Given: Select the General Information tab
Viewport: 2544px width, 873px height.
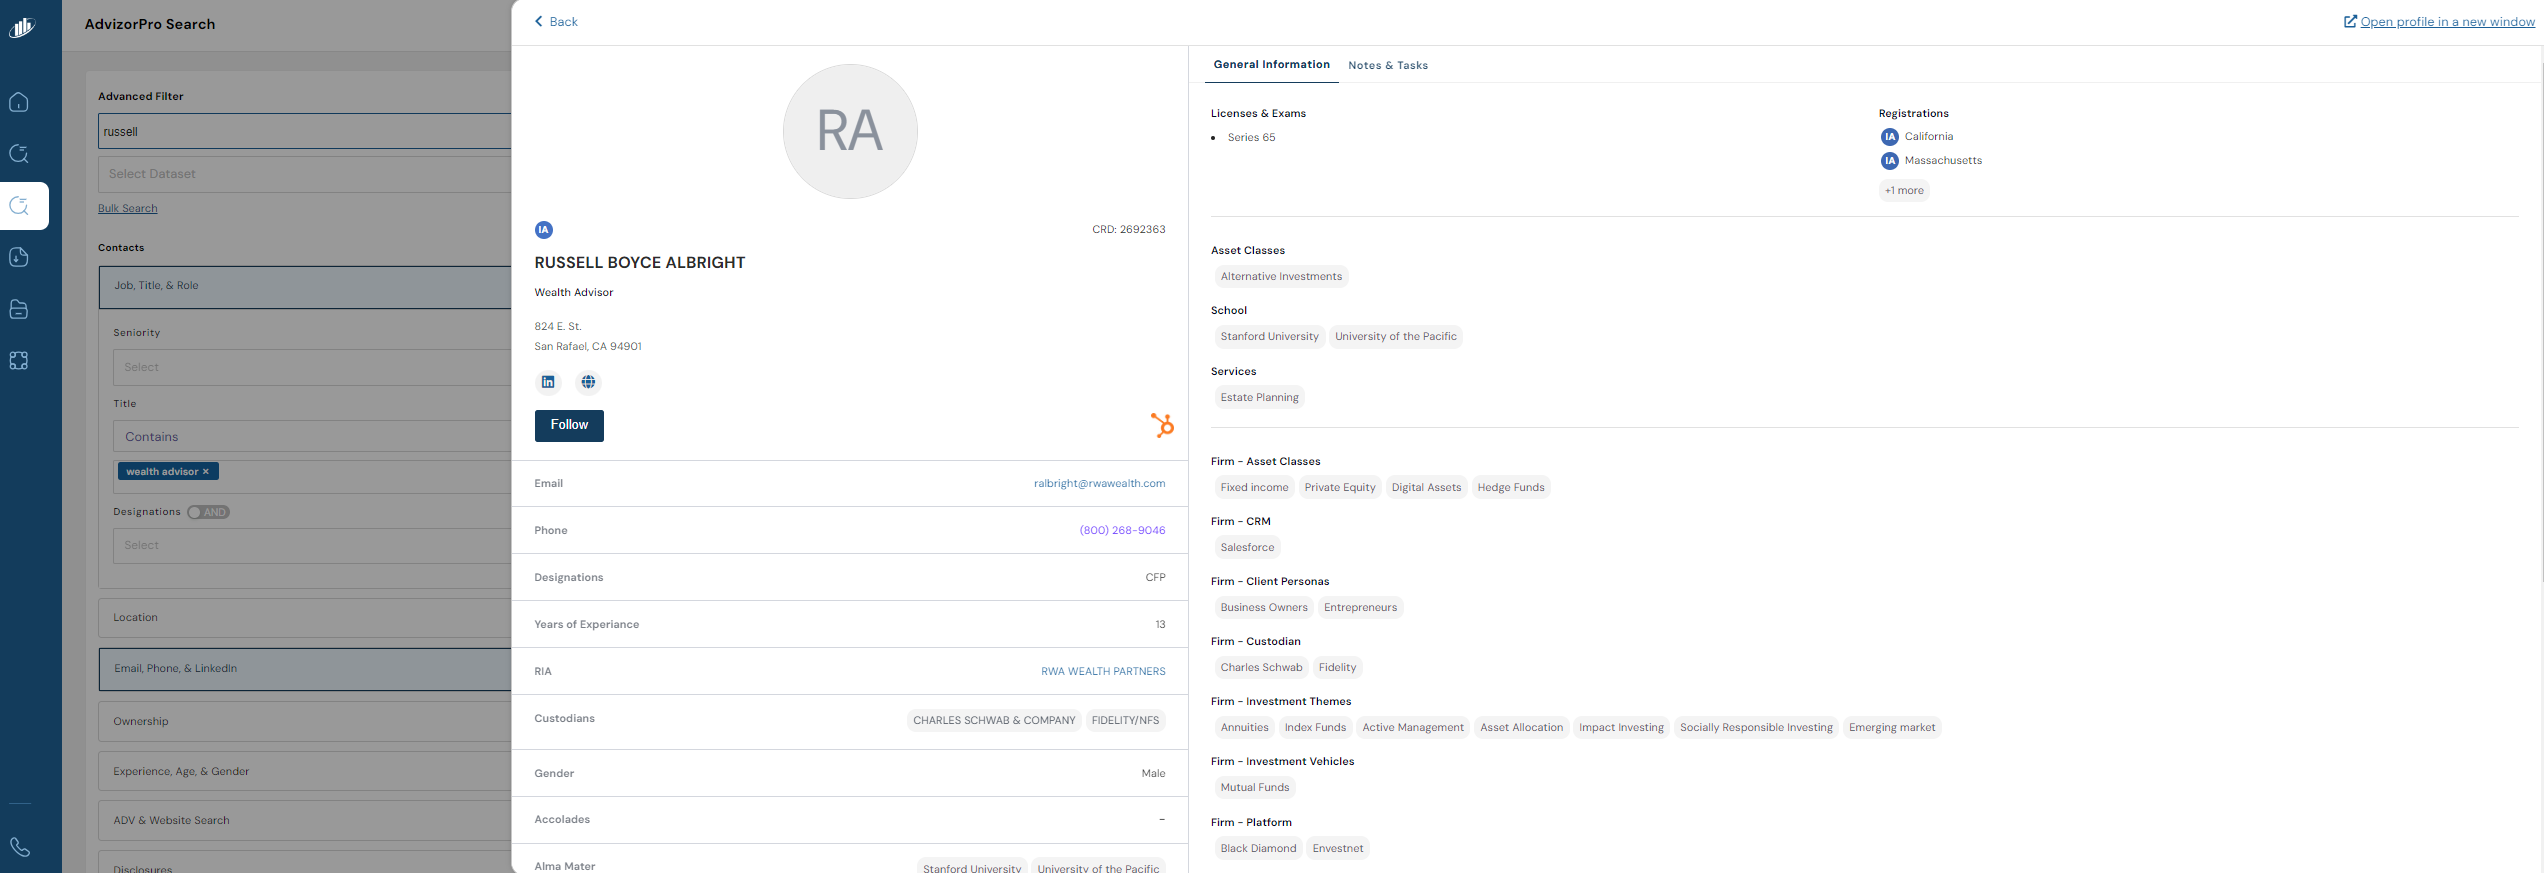Looking at the screenshot, I should (1271, 64).
